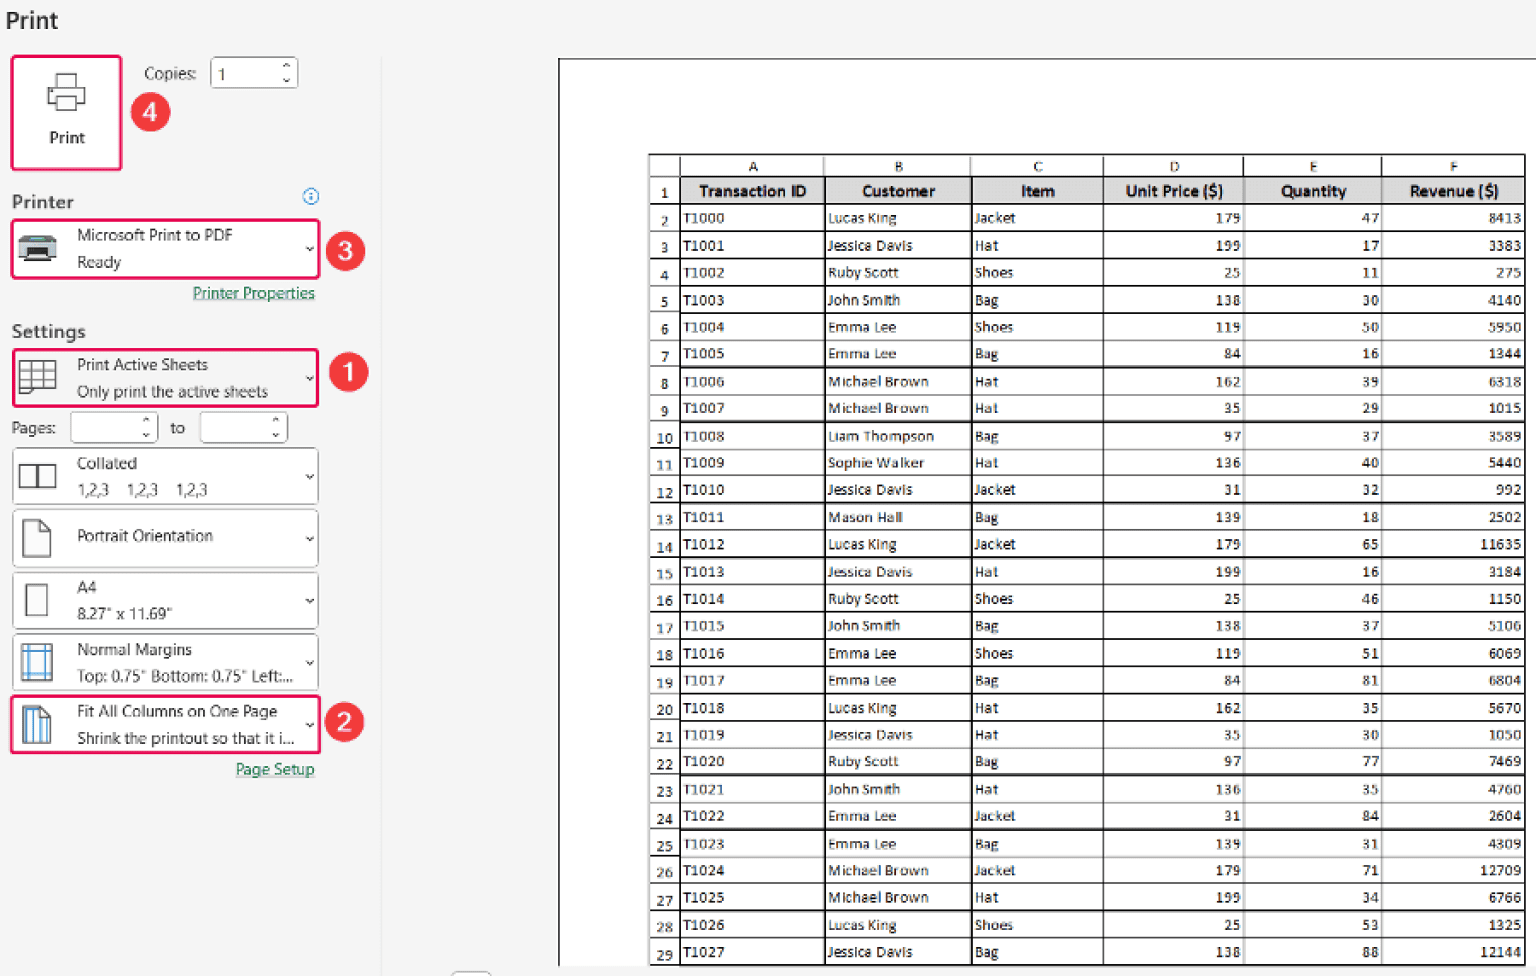
Task: Open the scaling options dropdown
Action: point(308,723)
